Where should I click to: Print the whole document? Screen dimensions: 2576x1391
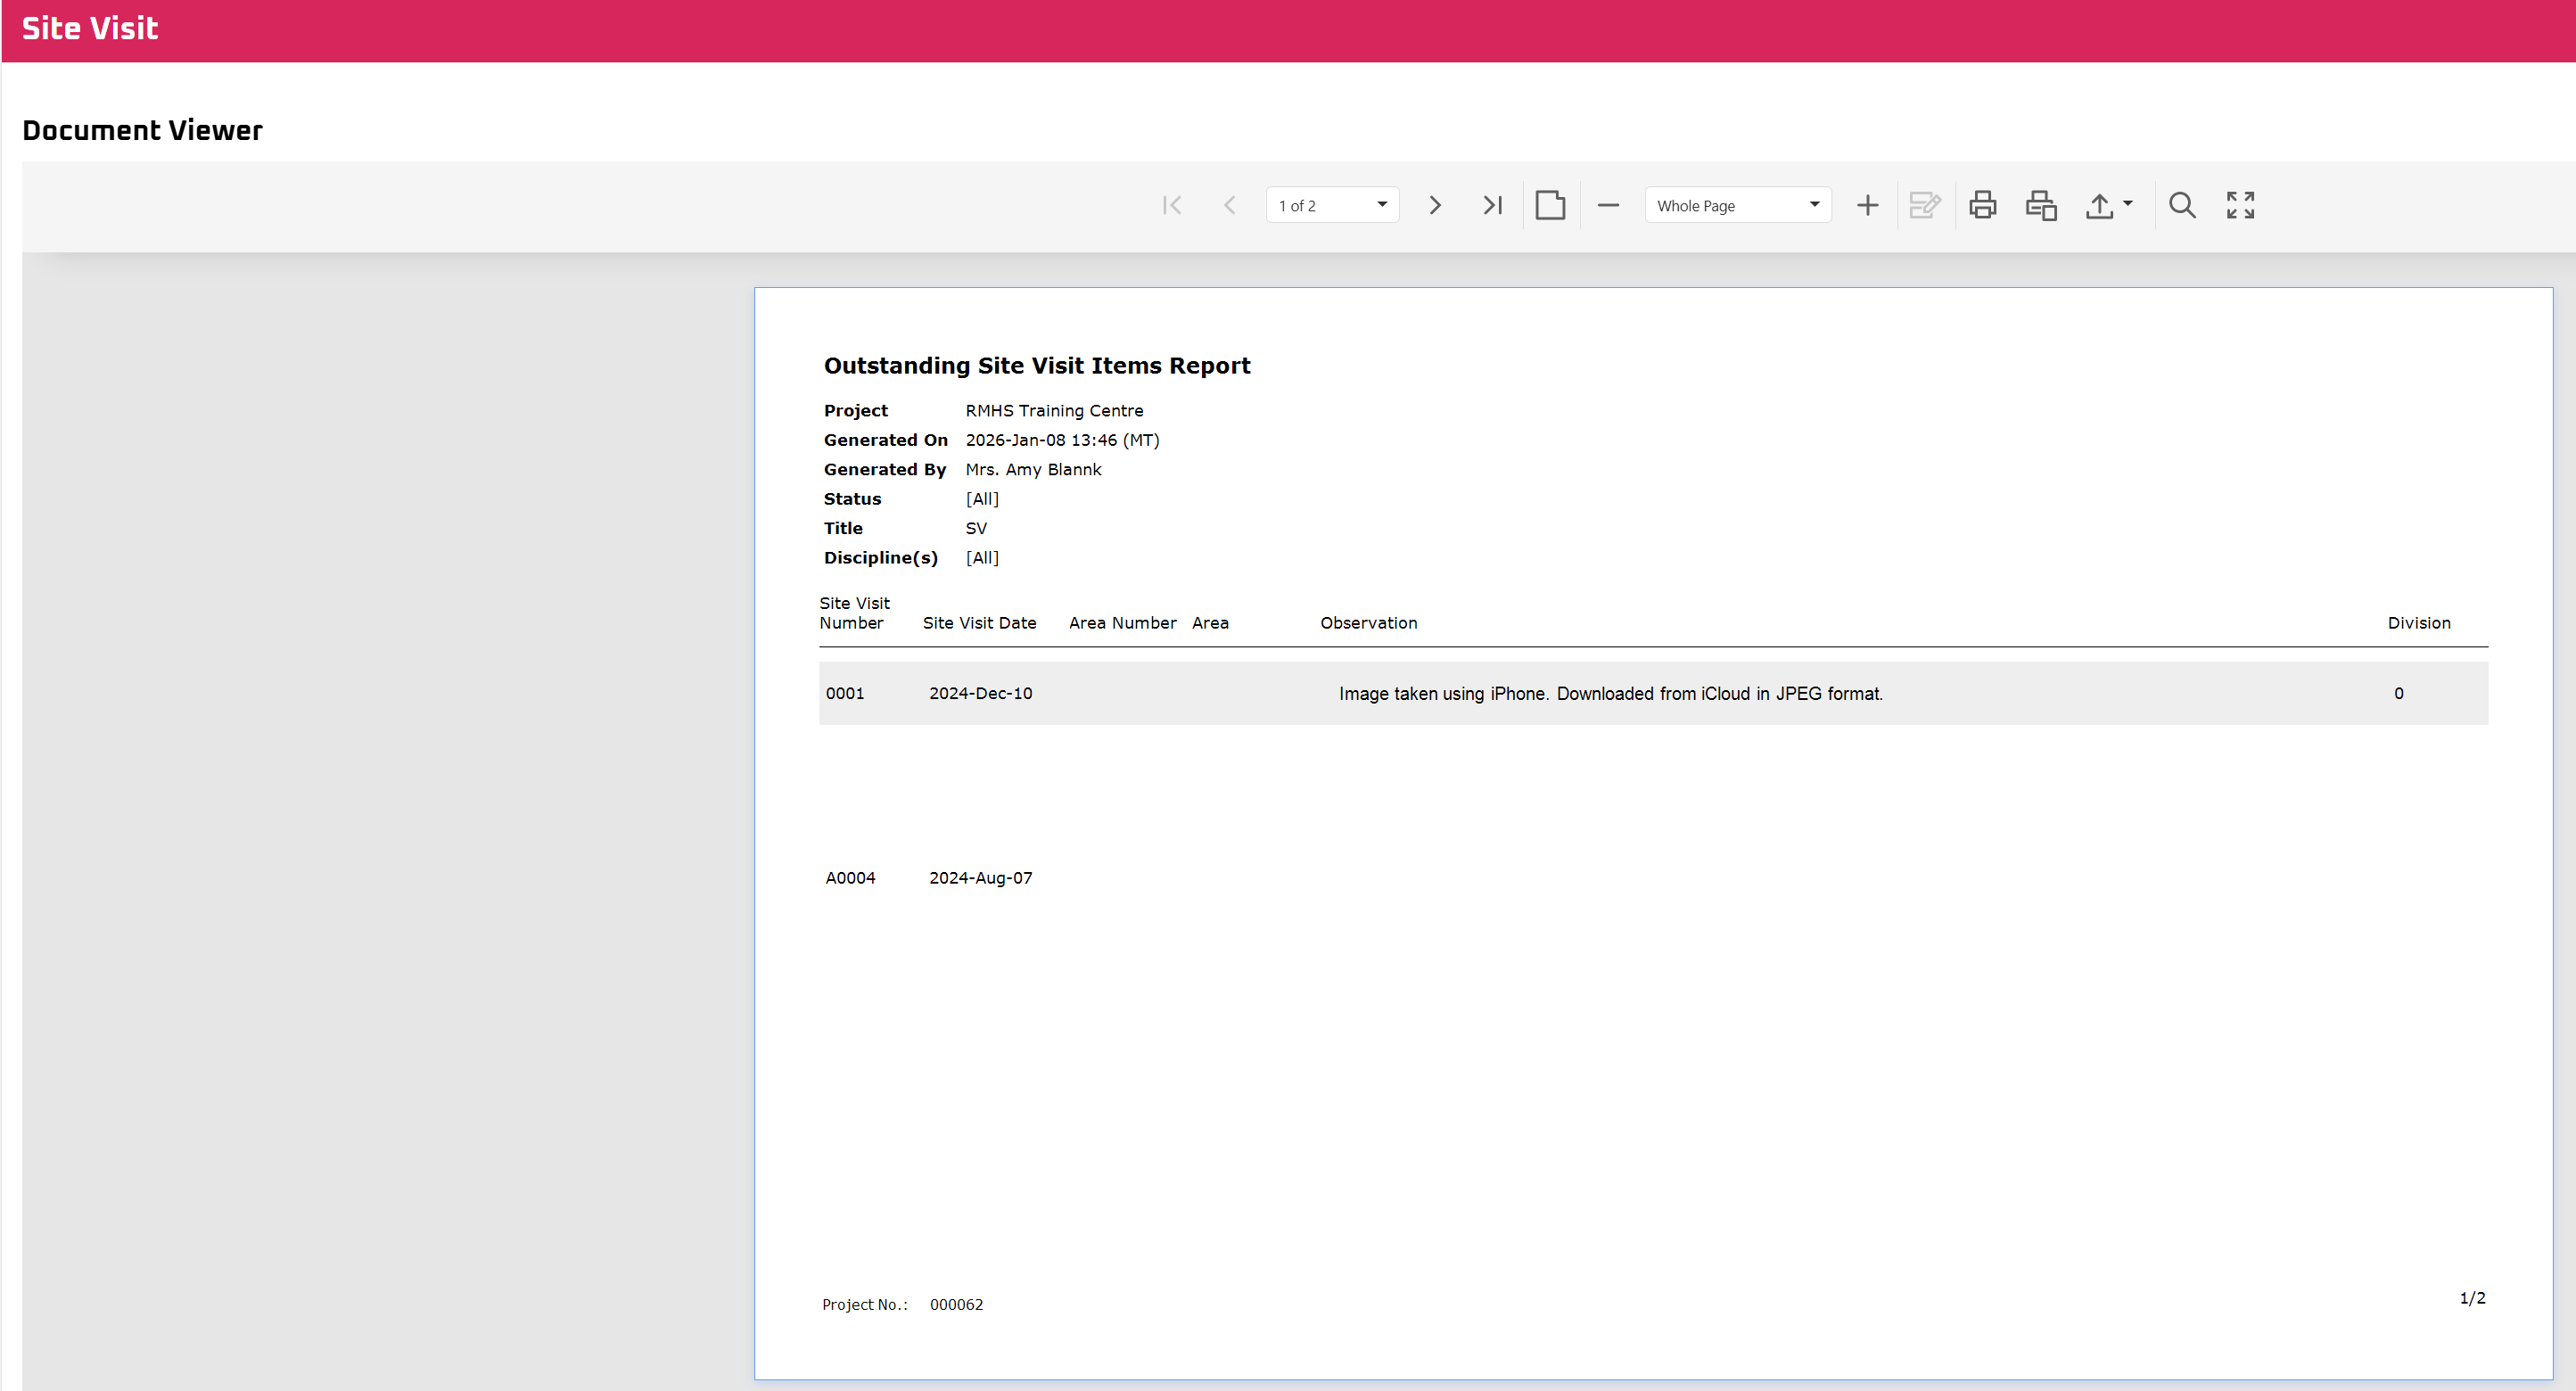pyautogui.click(x=1983, y=205)
